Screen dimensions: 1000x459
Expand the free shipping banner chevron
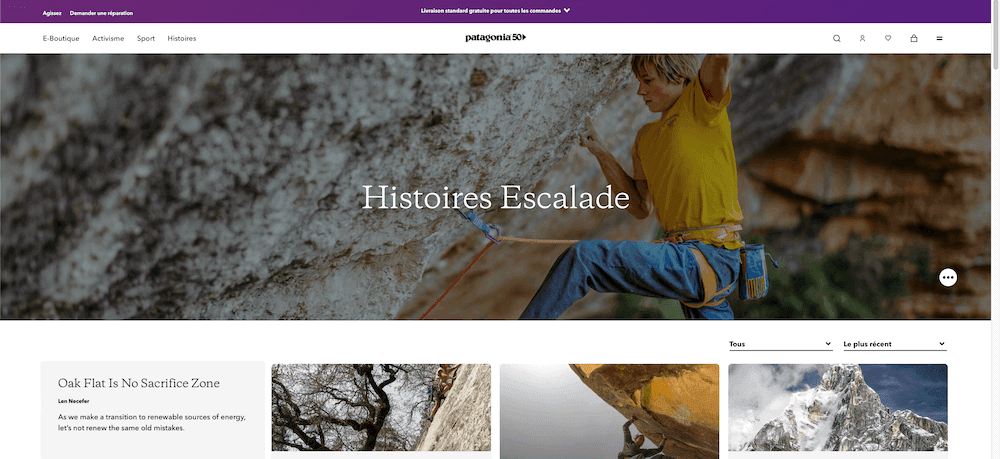pos(567,10)
